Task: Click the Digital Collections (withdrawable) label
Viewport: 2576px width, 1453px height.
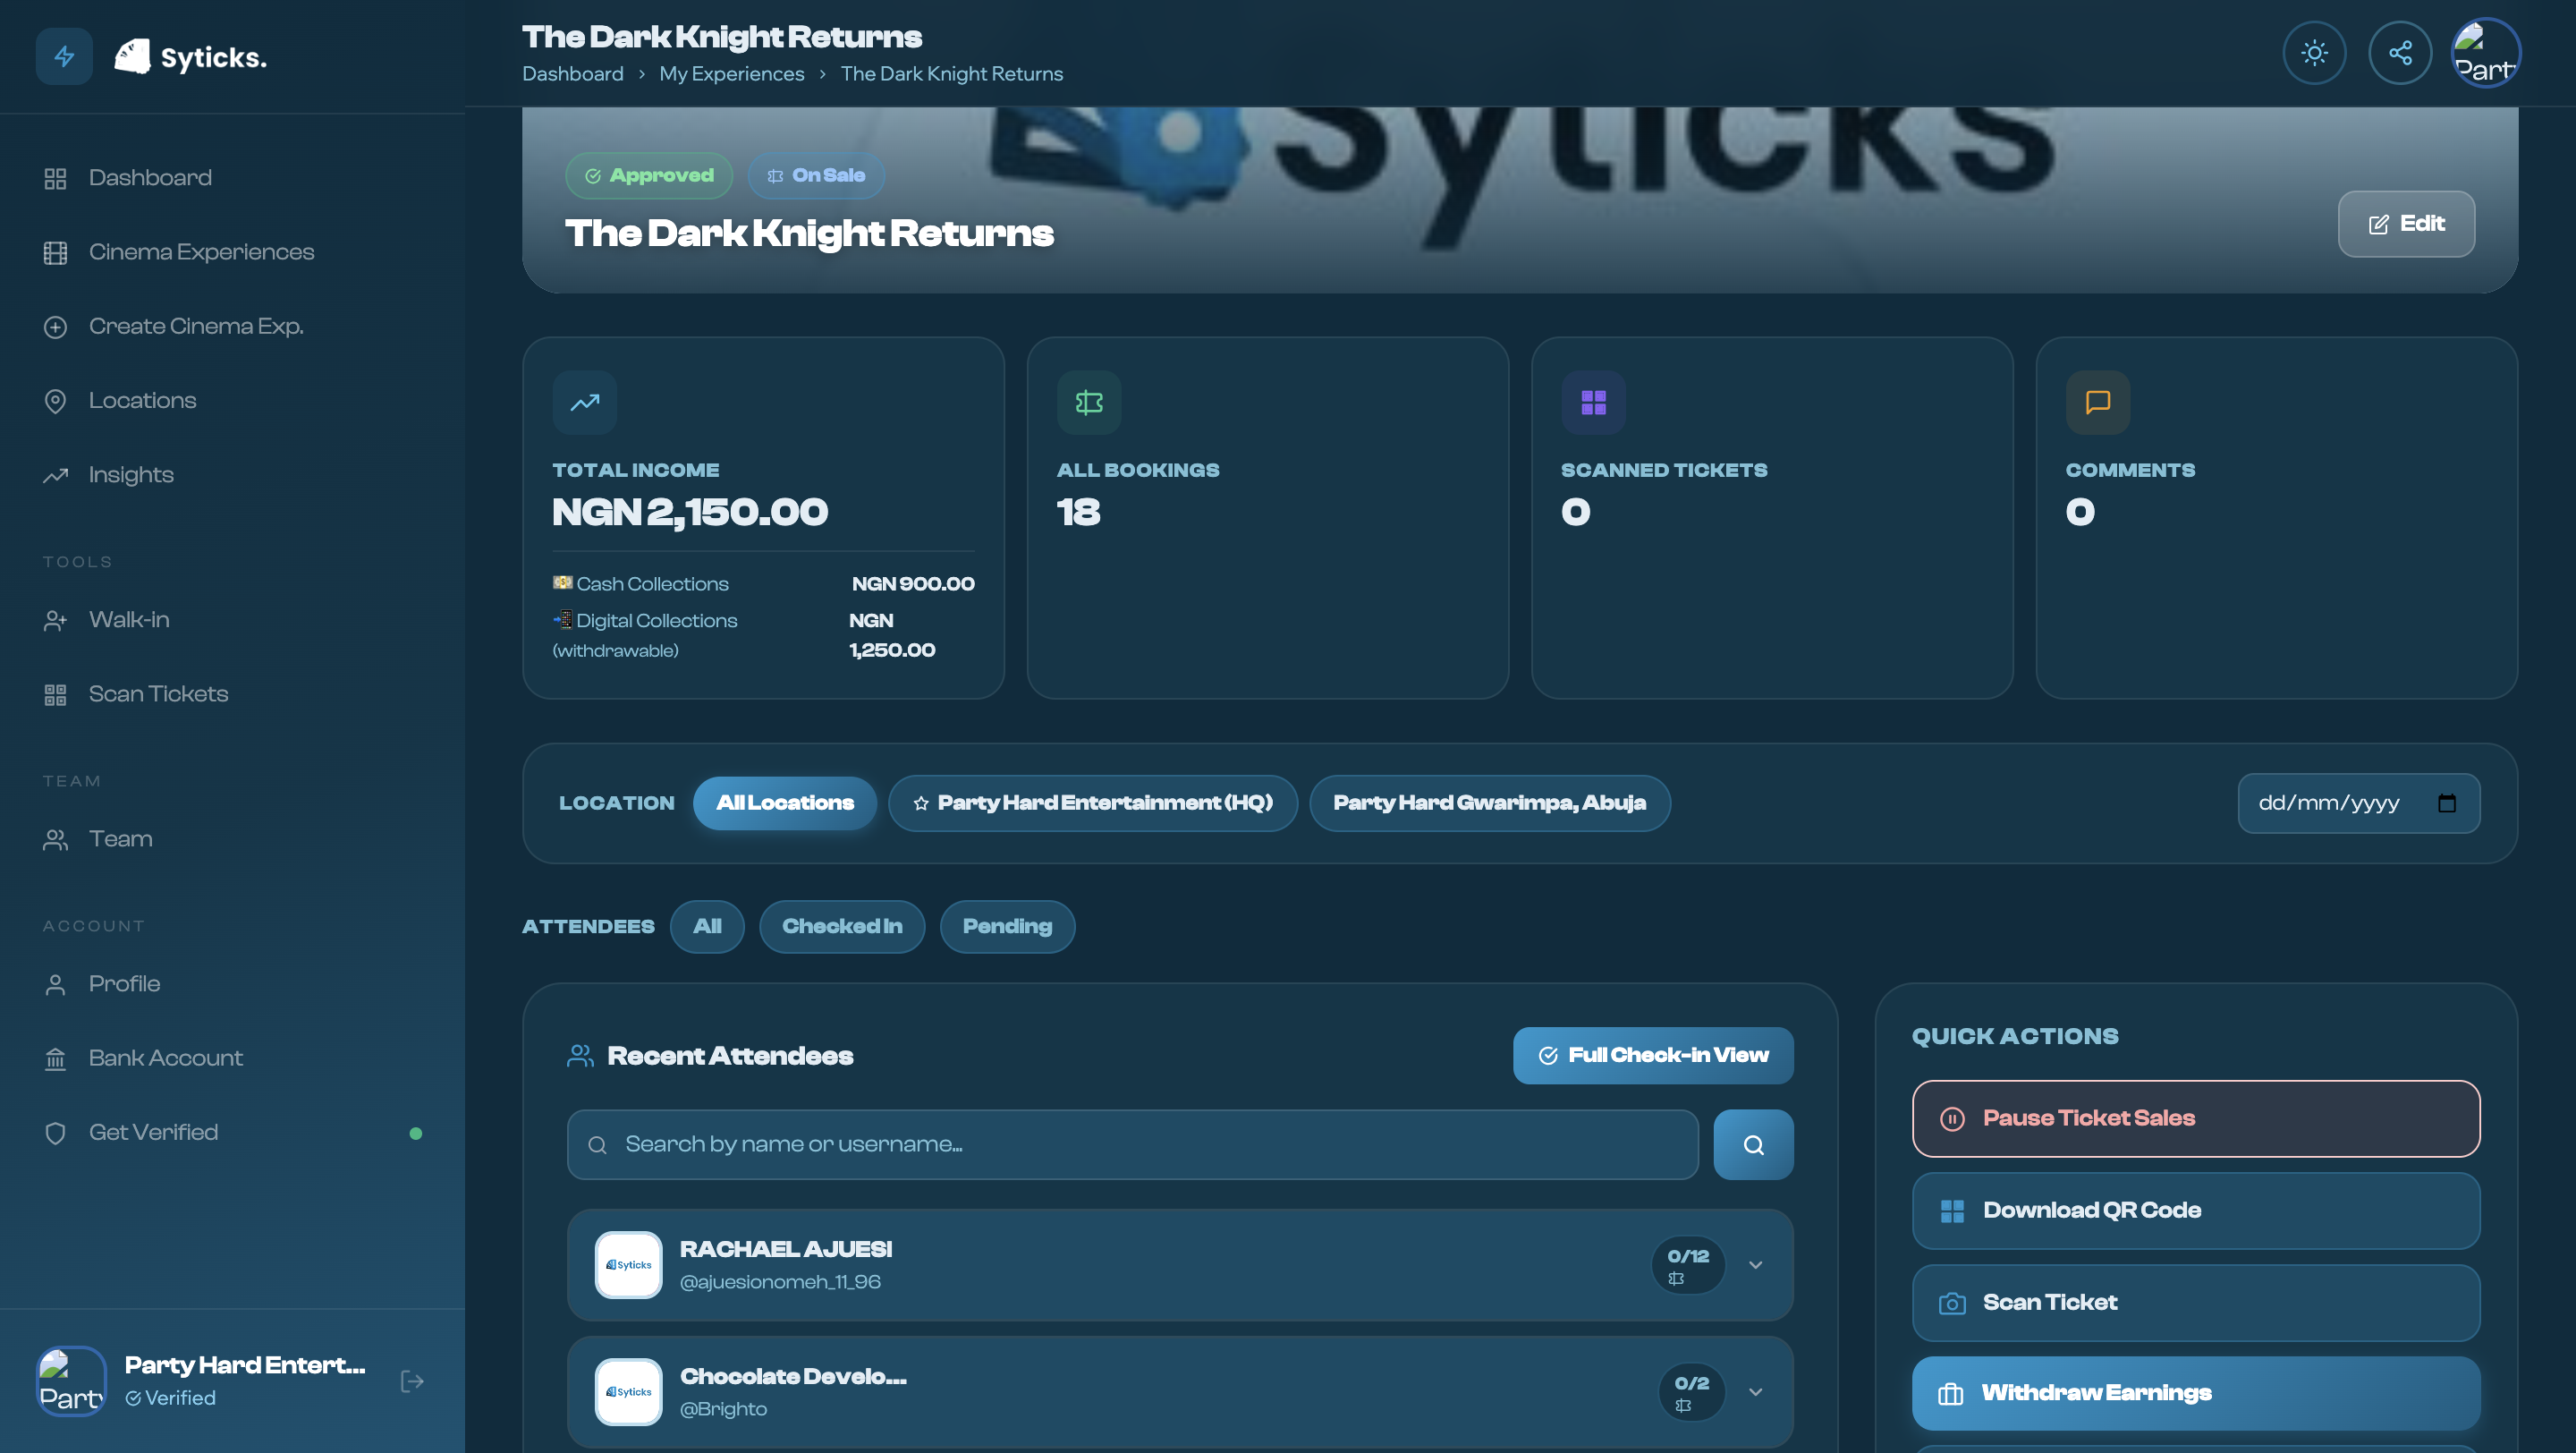Action: point(645,635)
